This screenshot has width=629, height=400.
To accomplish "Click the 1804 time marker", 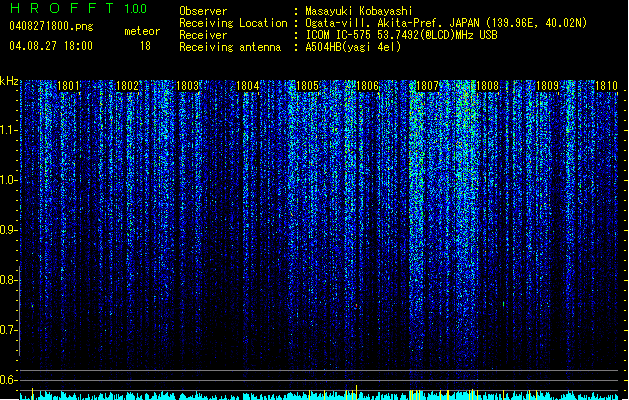I will coord(248,86).
